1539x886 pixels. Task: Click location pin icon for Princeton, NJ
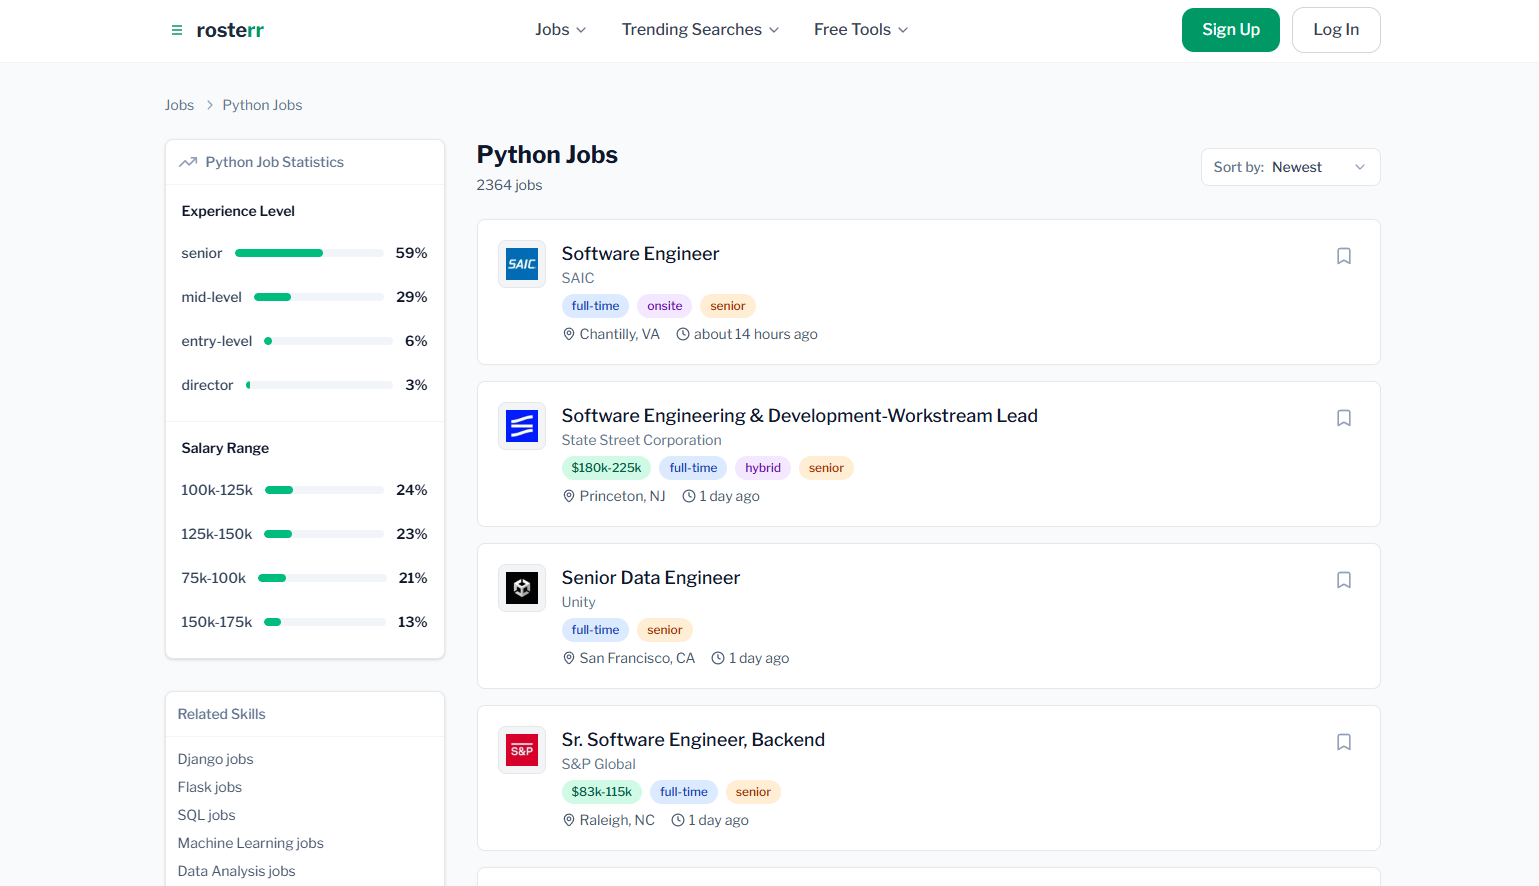point(569,496)
